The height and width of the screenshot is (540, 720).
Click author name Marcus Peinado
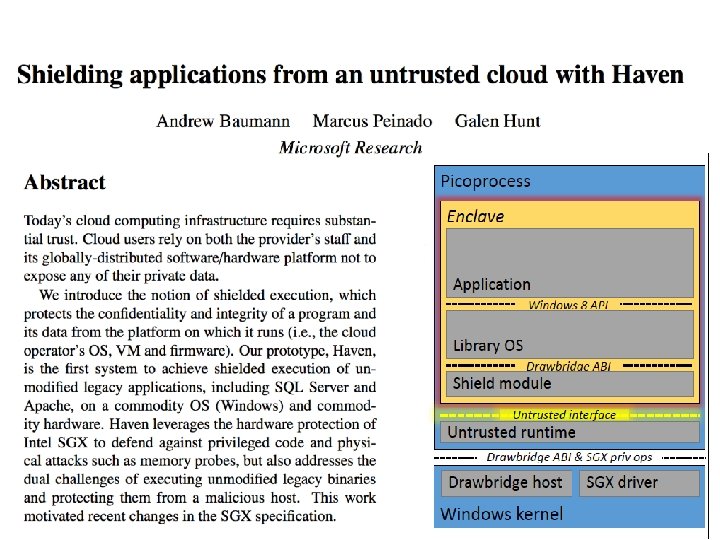point(372,121)
